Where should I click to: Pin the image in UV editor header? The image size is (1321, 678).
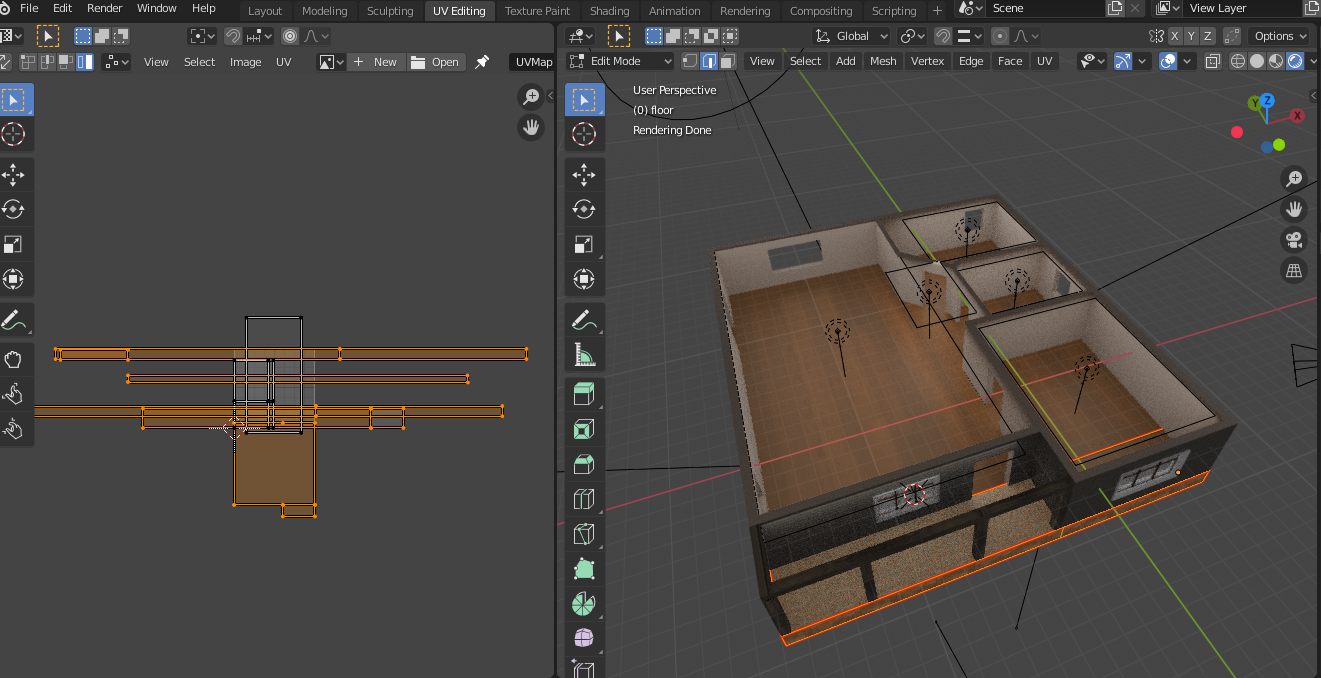click(482, 62)
